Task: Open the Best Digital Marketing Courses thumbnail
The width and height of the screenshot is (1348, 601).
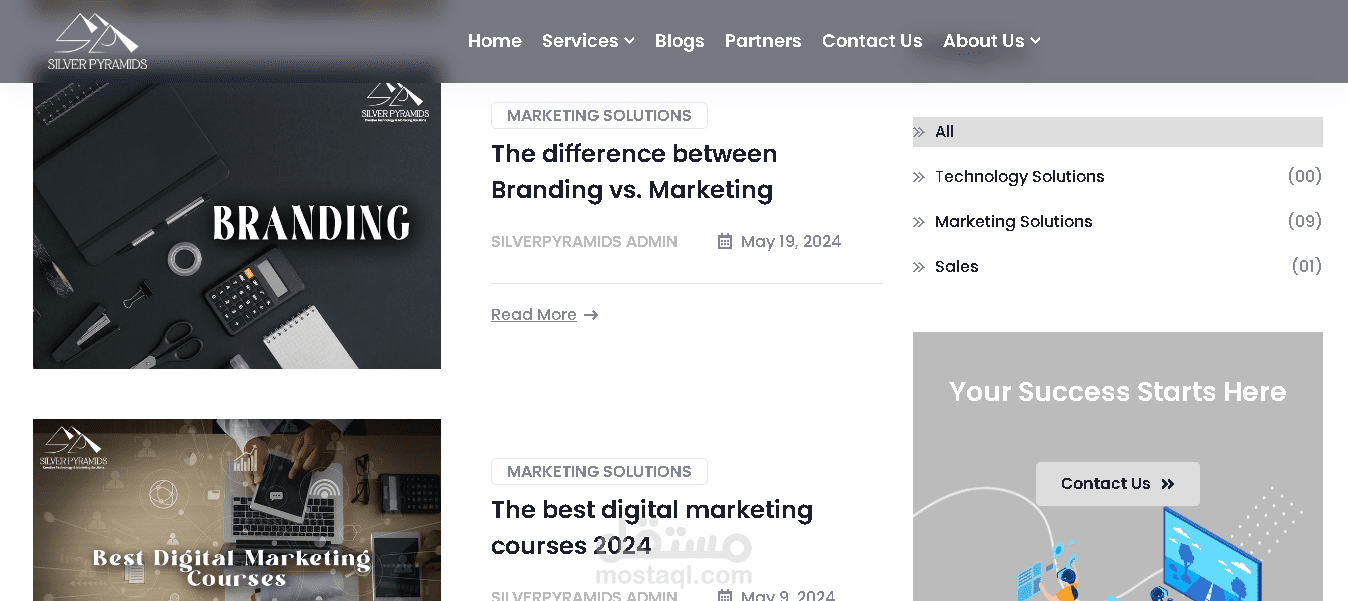Action: point(237,510)
